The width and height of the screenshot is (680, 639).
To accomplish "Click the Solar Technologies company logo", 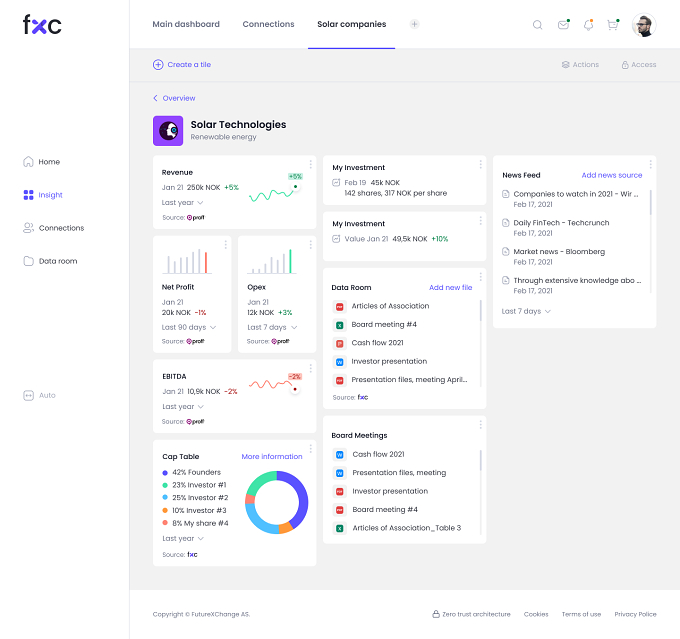I will point(168,131).
